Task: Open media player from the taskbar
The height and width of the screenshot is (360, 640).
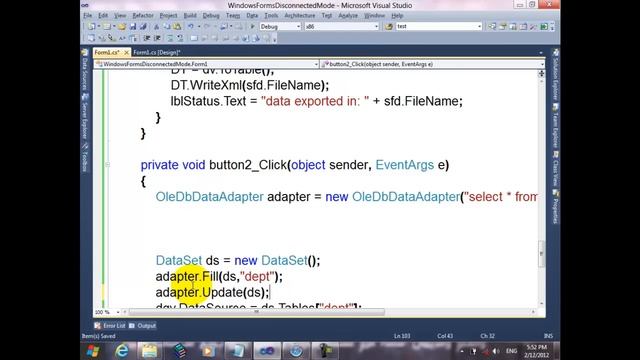Action: 208,351
